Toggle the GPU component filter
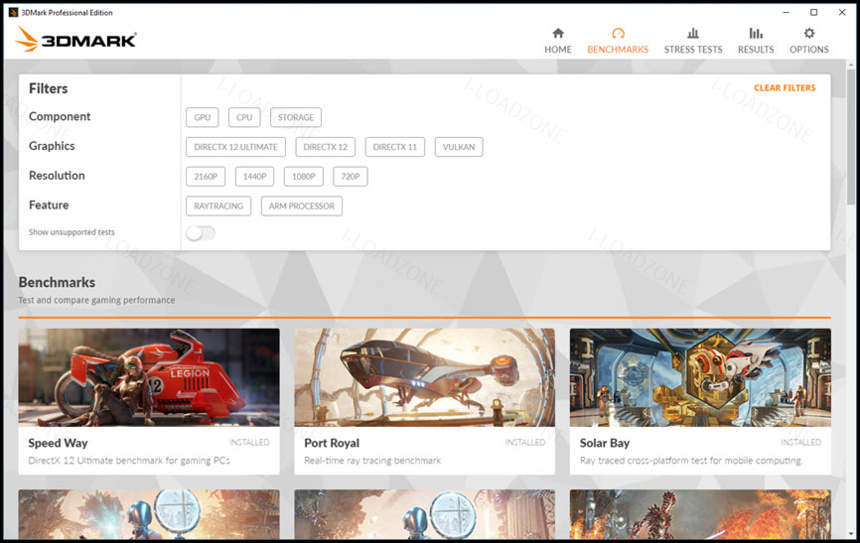Screen dimensions: 860x543 pos(202,117)
